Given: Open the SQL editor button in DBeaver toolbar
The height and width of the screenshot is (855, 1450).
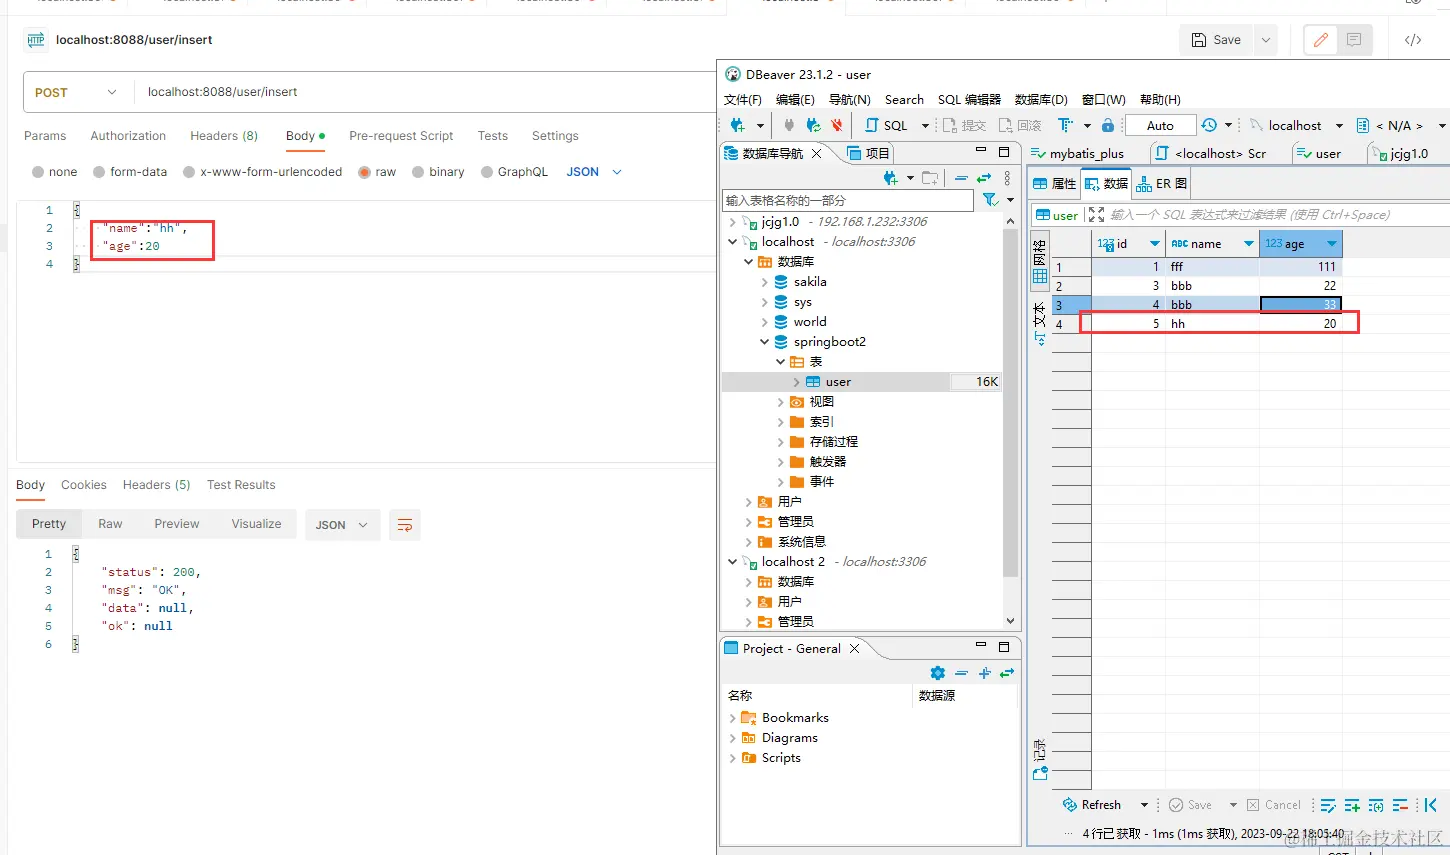Looking at the screenshot, I should [886, 125].
